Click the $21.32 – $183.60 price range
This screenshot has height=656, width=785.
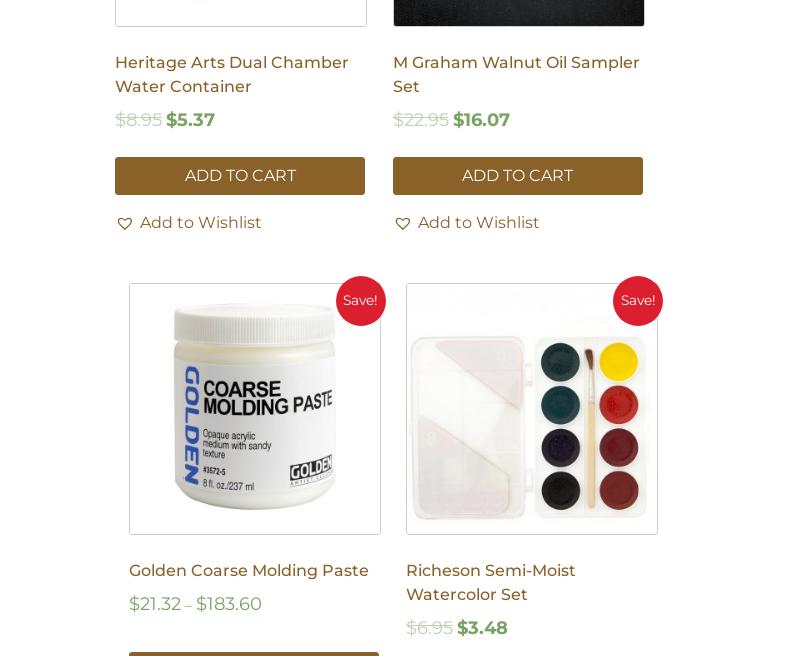(x=195, y=604)
